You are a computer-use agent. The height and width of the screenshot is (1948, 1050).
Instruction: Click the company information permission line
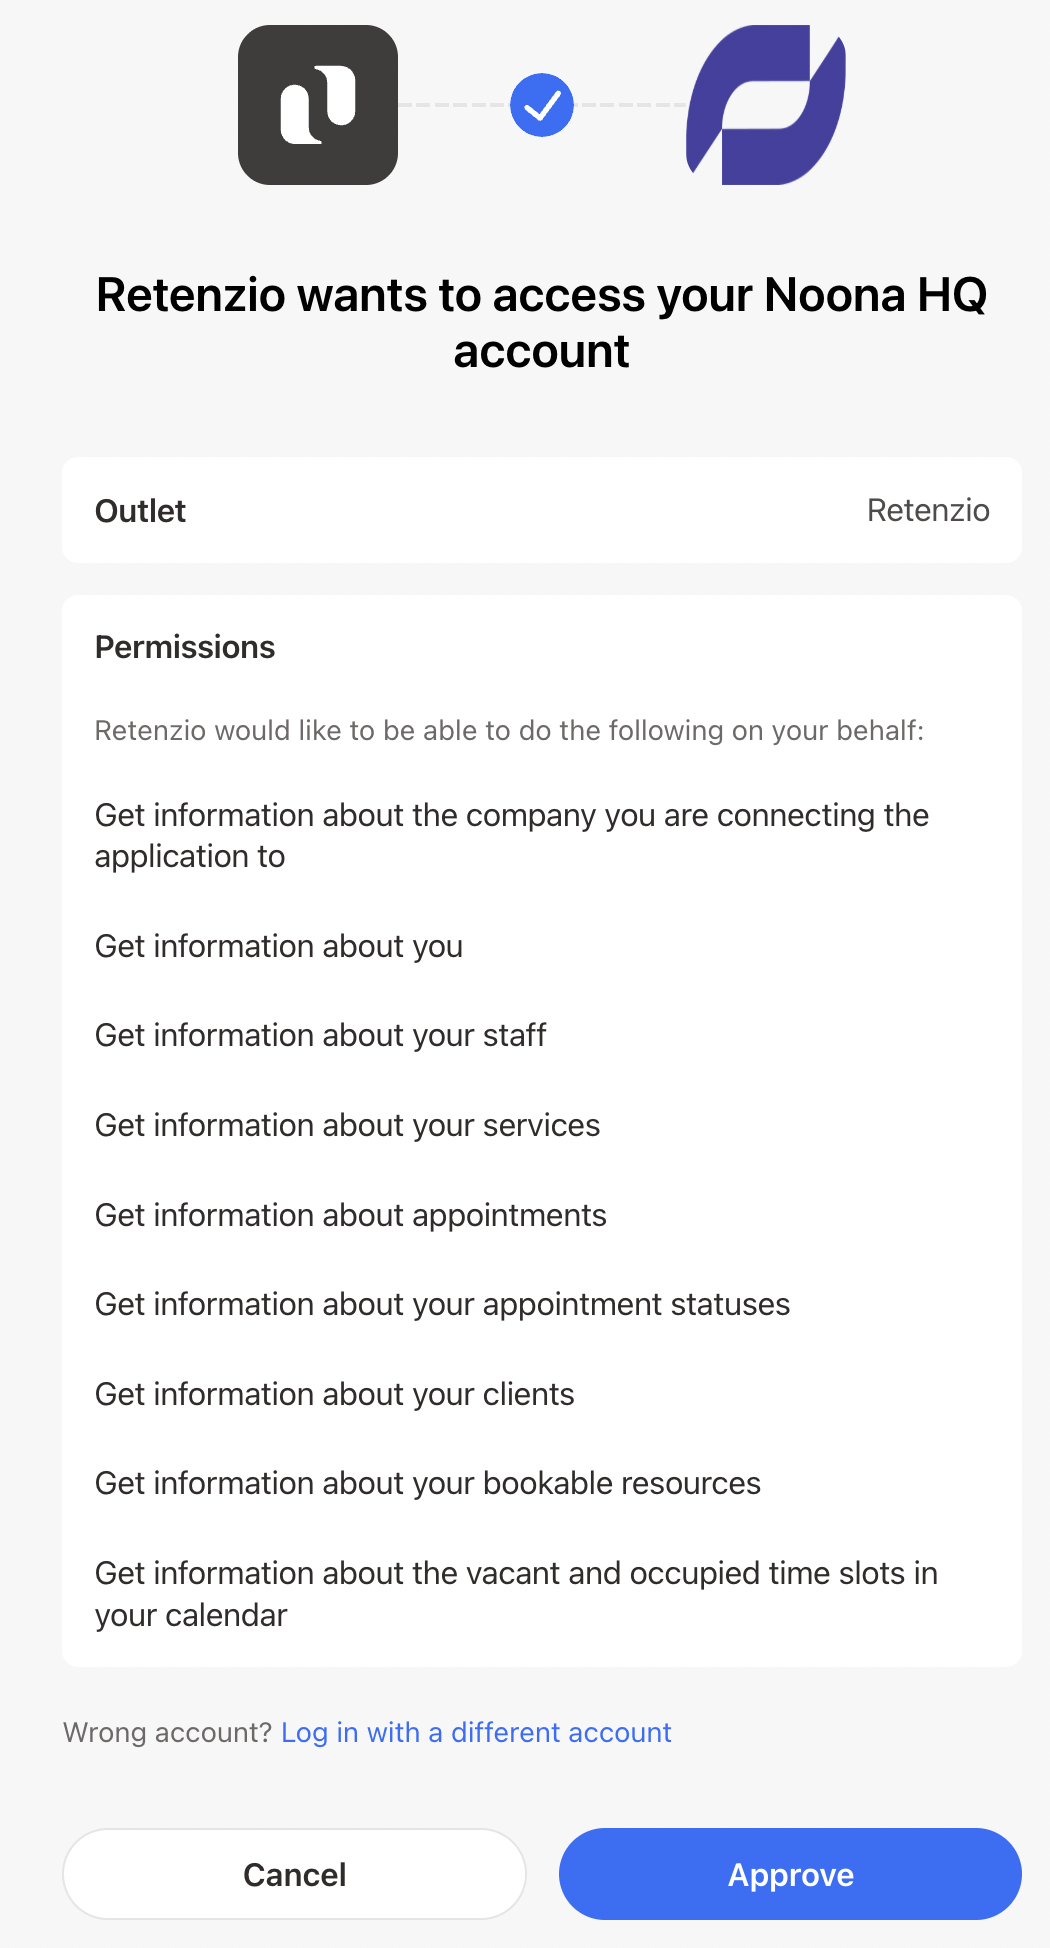512,835
